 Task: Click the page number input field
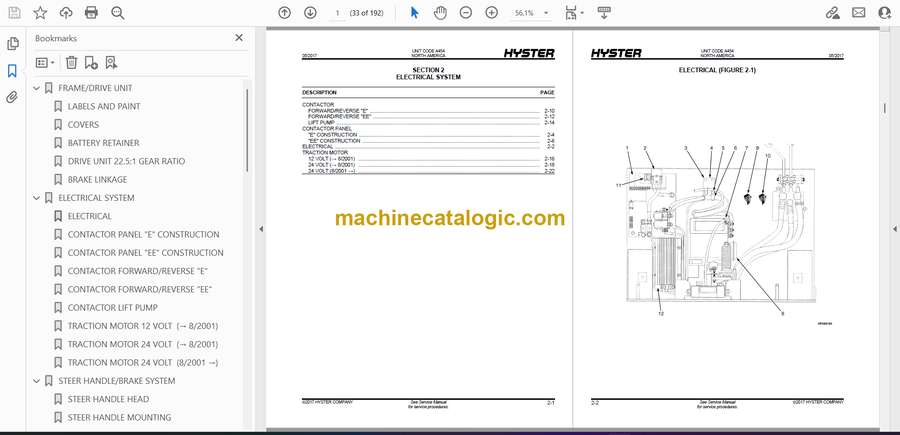coord(338,13)
